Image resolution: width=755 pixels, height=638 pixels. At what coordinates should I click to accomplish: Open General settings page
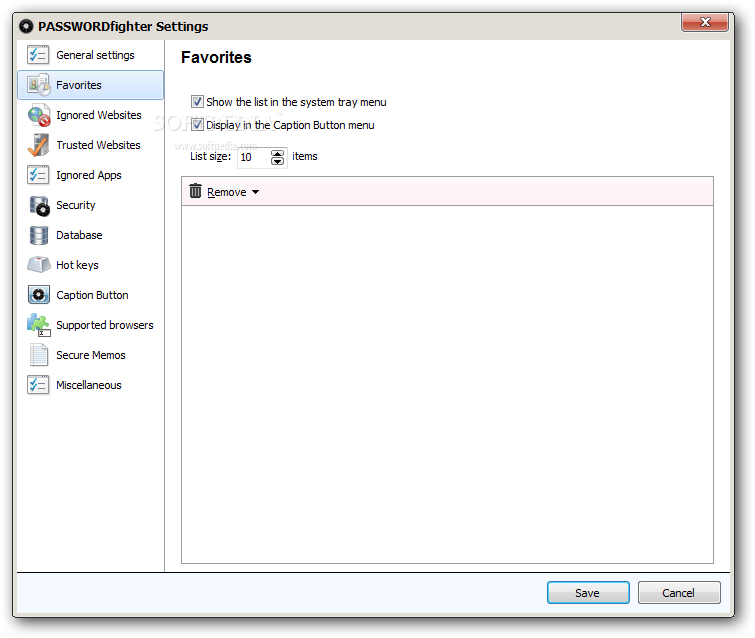95,55
